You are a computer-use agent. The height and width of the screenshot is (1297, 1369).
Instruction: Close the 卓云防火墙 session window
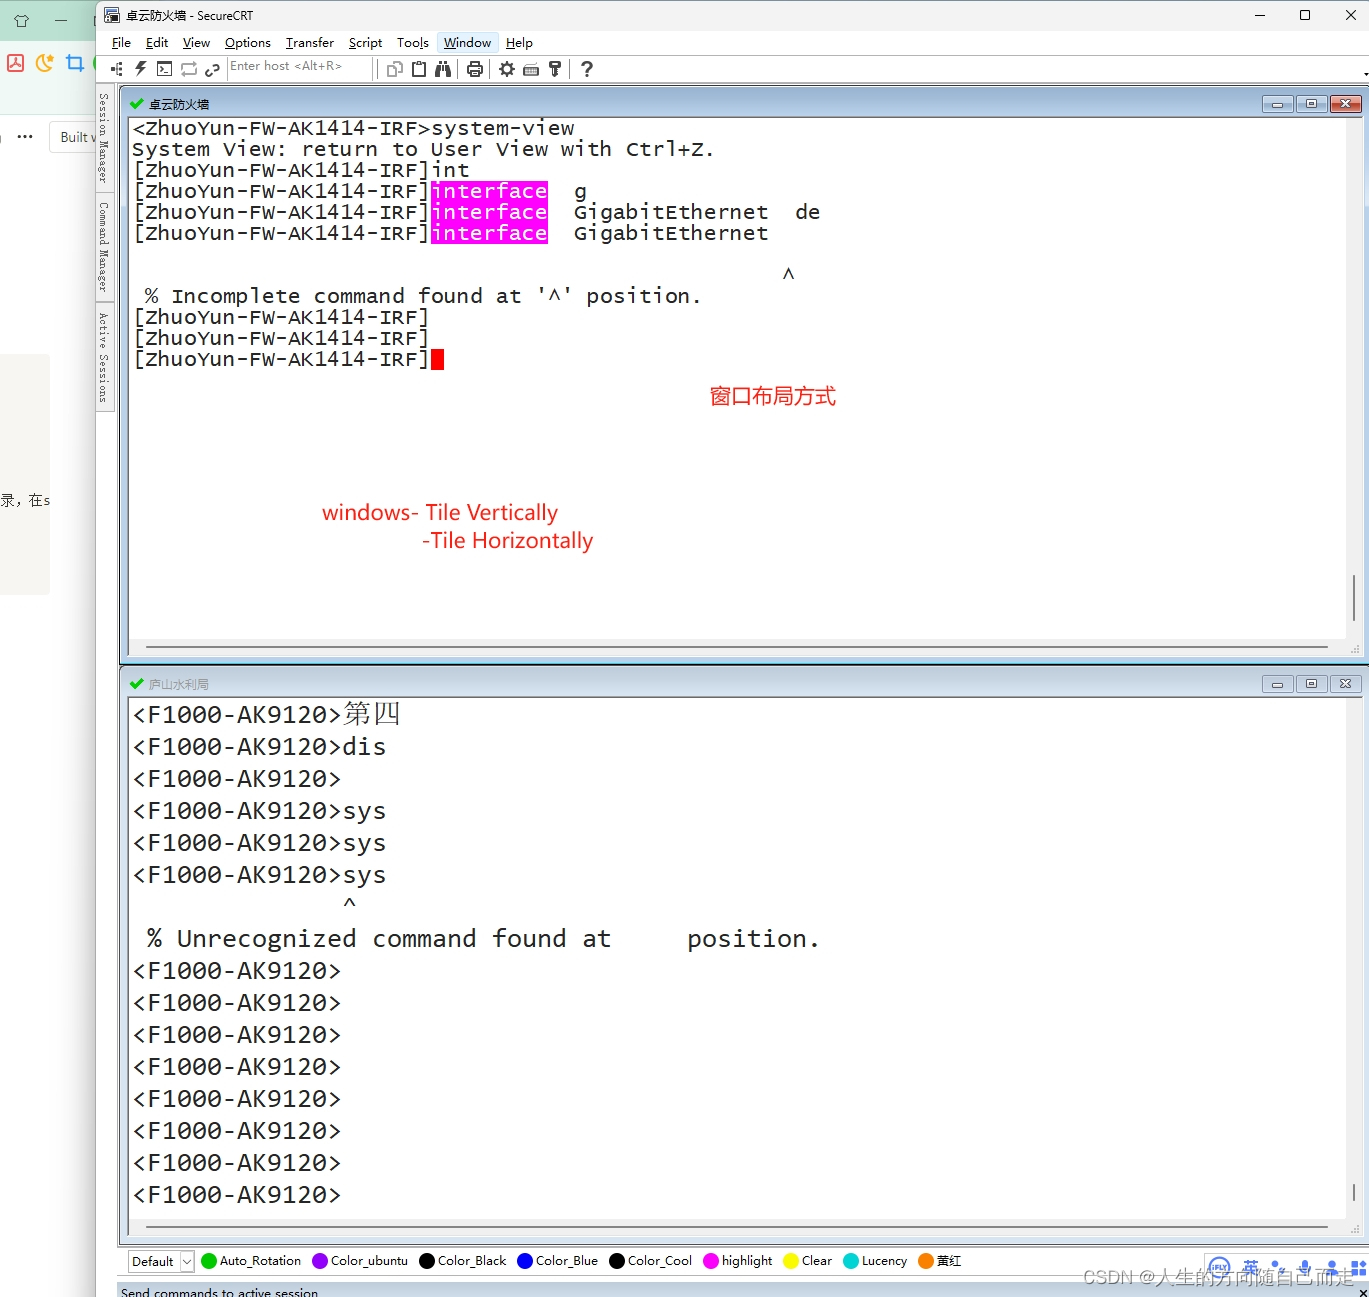(1345, 104)
